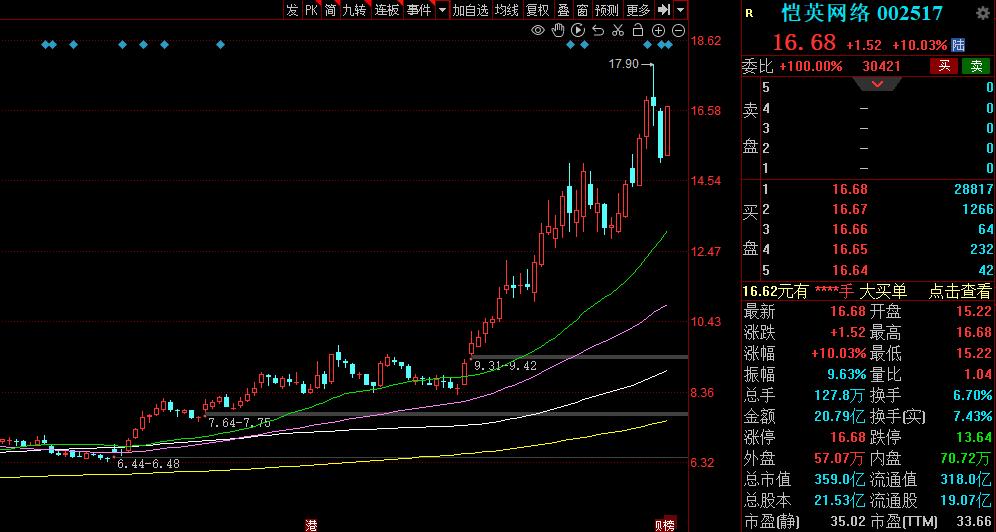Click bid level 1 price 16.68
Image resolution: width=996 pixels, height=532 pixels.
[849, 189]
